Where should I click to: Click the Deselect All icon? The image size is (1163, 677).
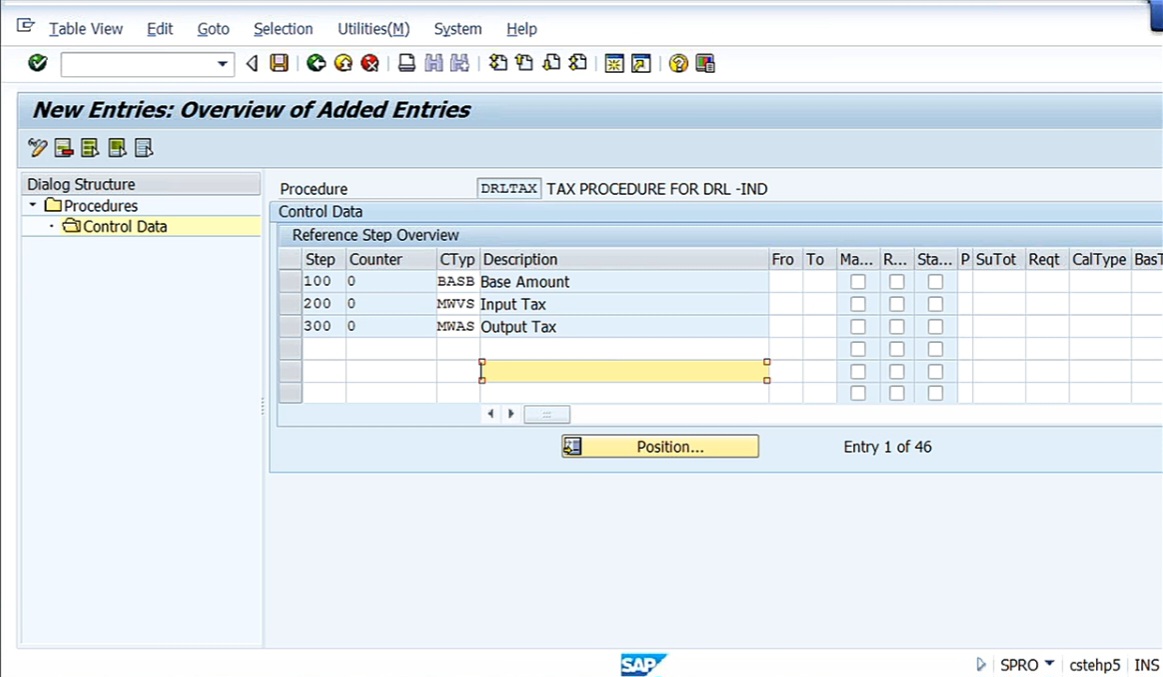point(144,148)
